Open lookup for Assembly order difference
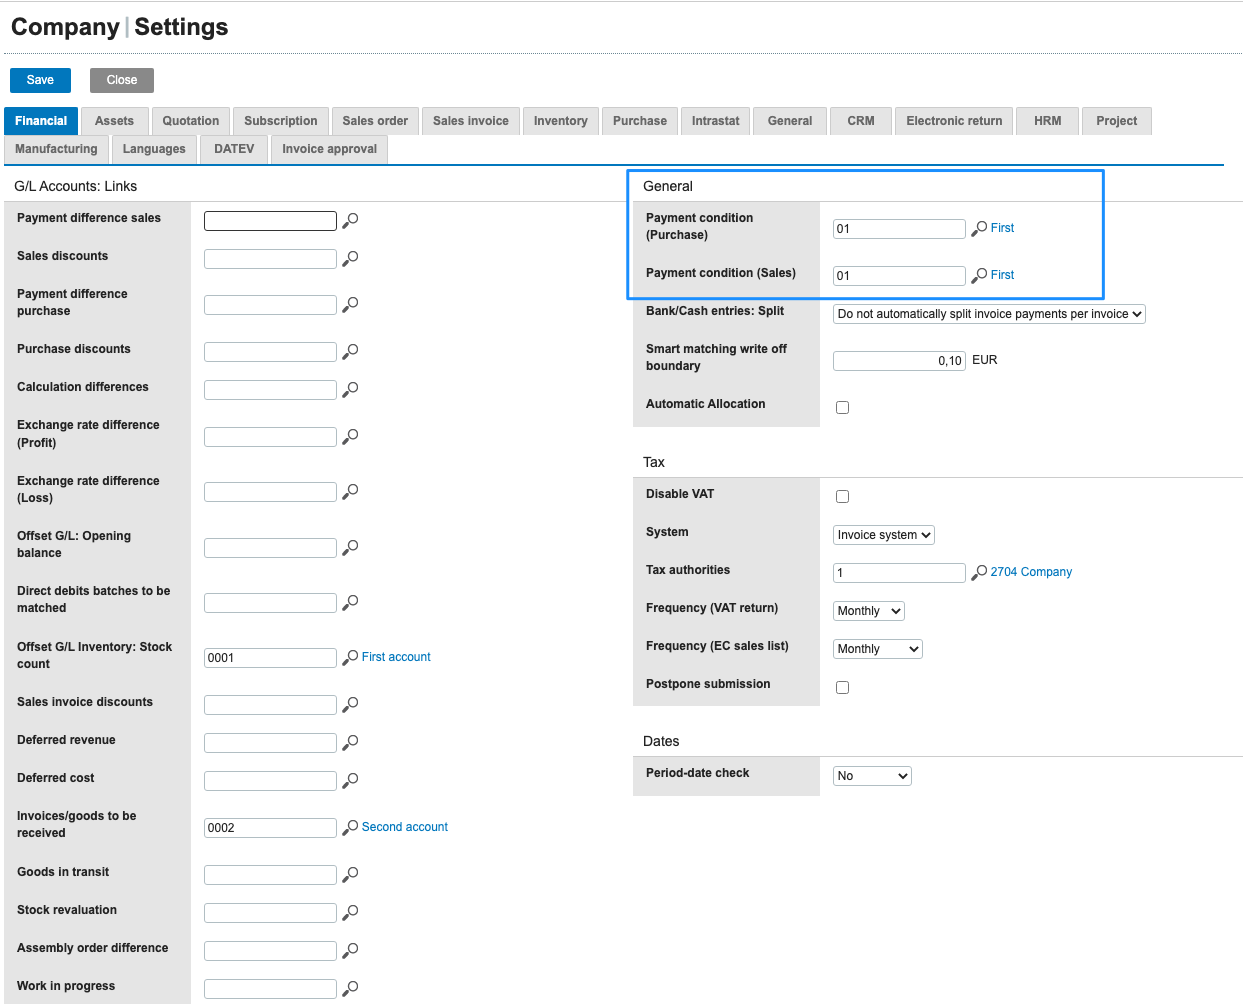The image size is (1243, 1004). (x=350, y=950)
